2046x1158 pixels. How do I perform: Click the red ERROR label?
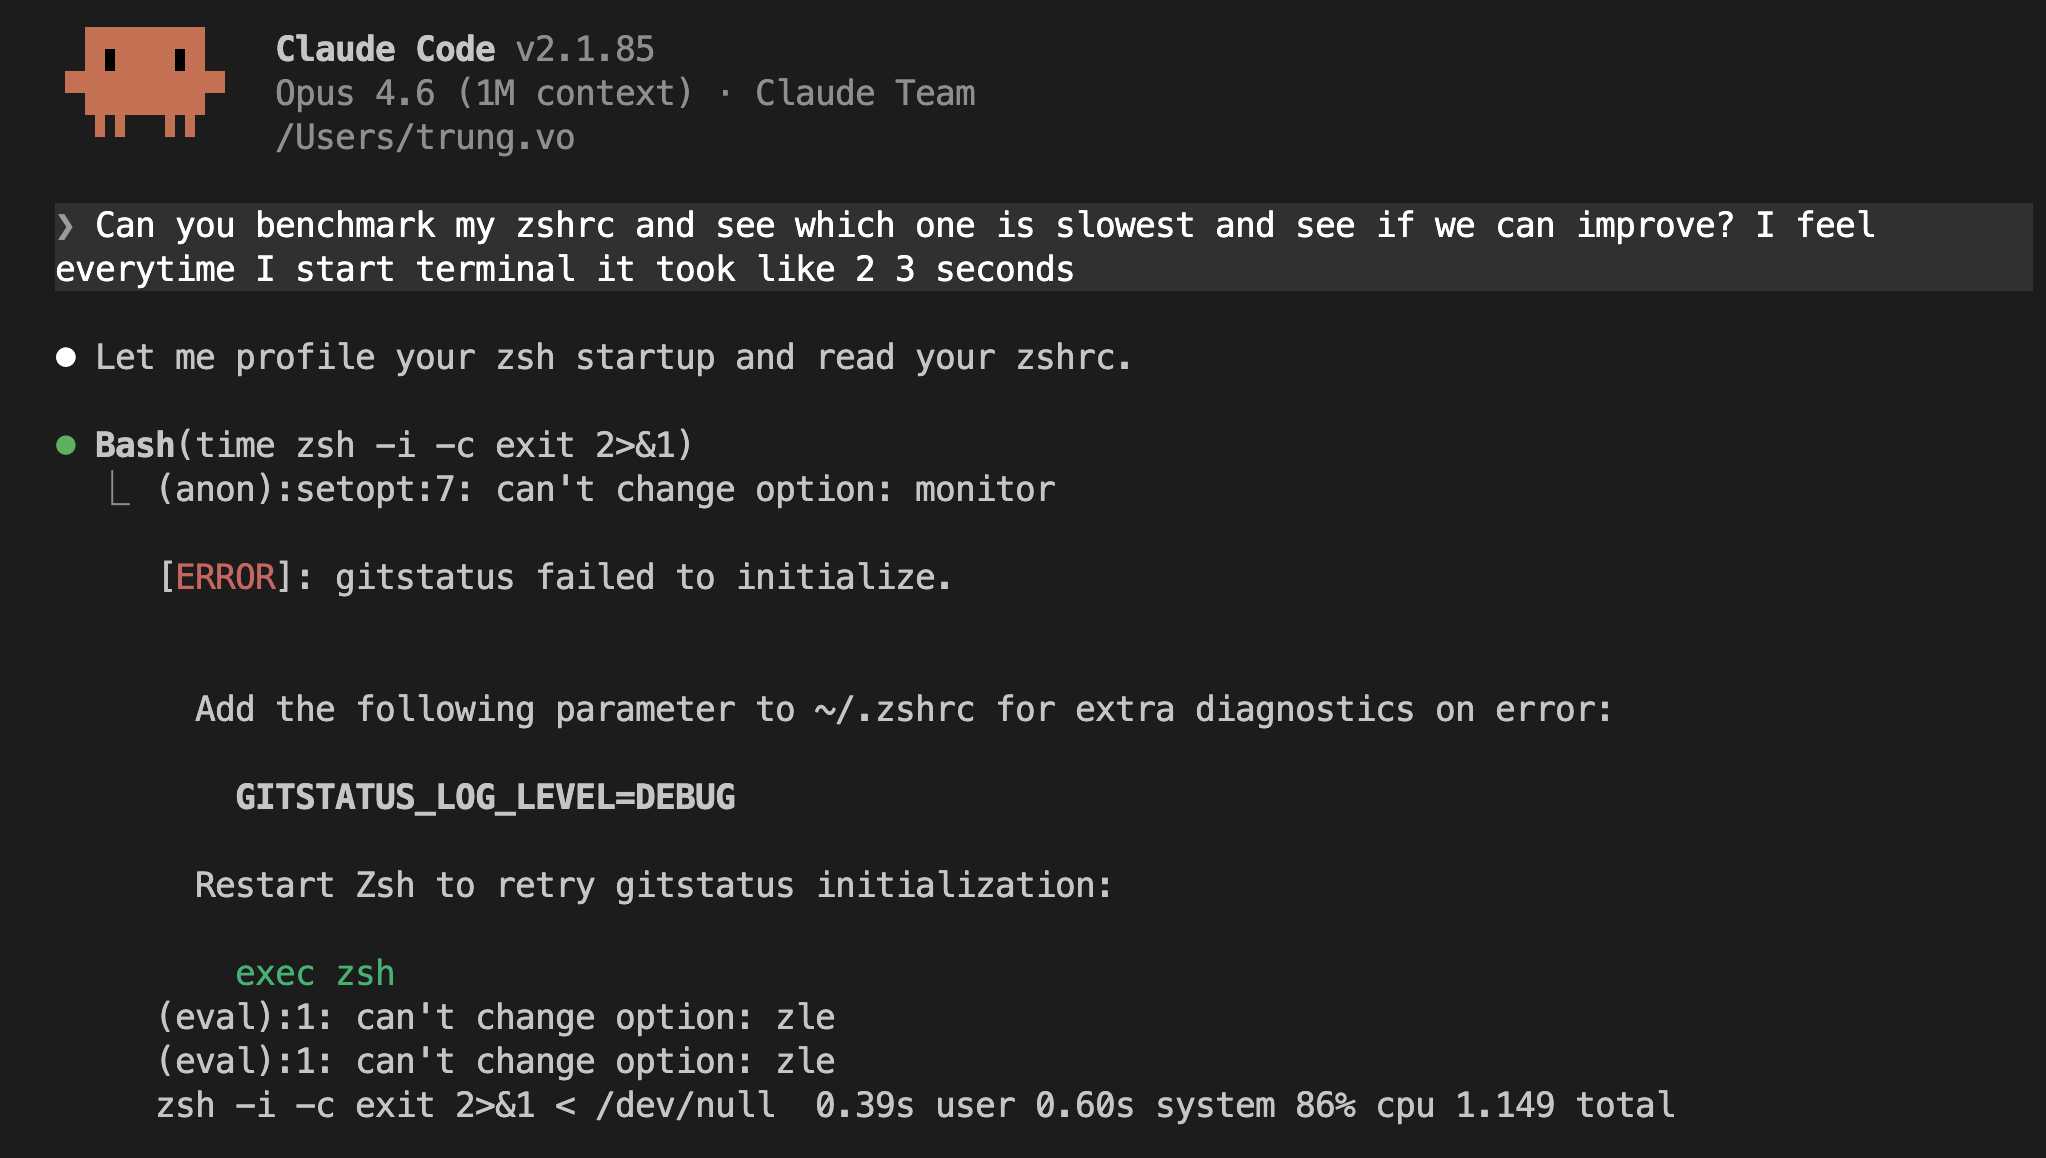[x=225, y=578]
